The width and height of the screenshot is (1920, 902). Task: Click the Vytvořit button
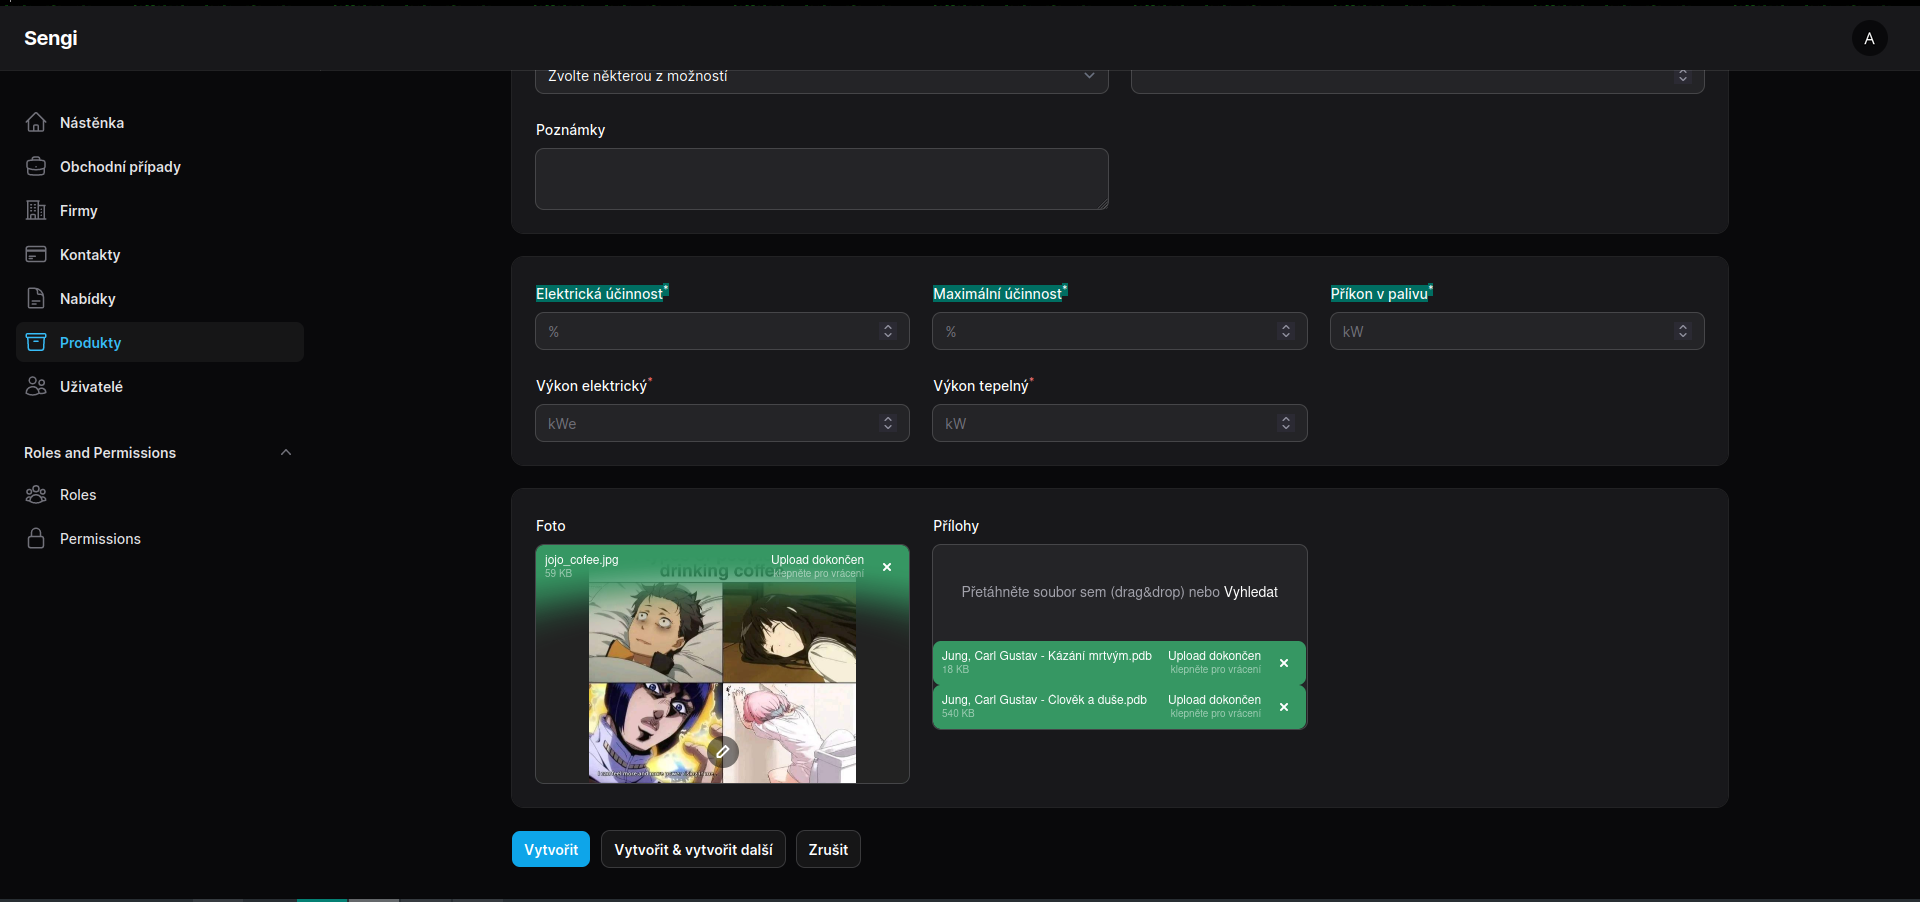point(551,849)
